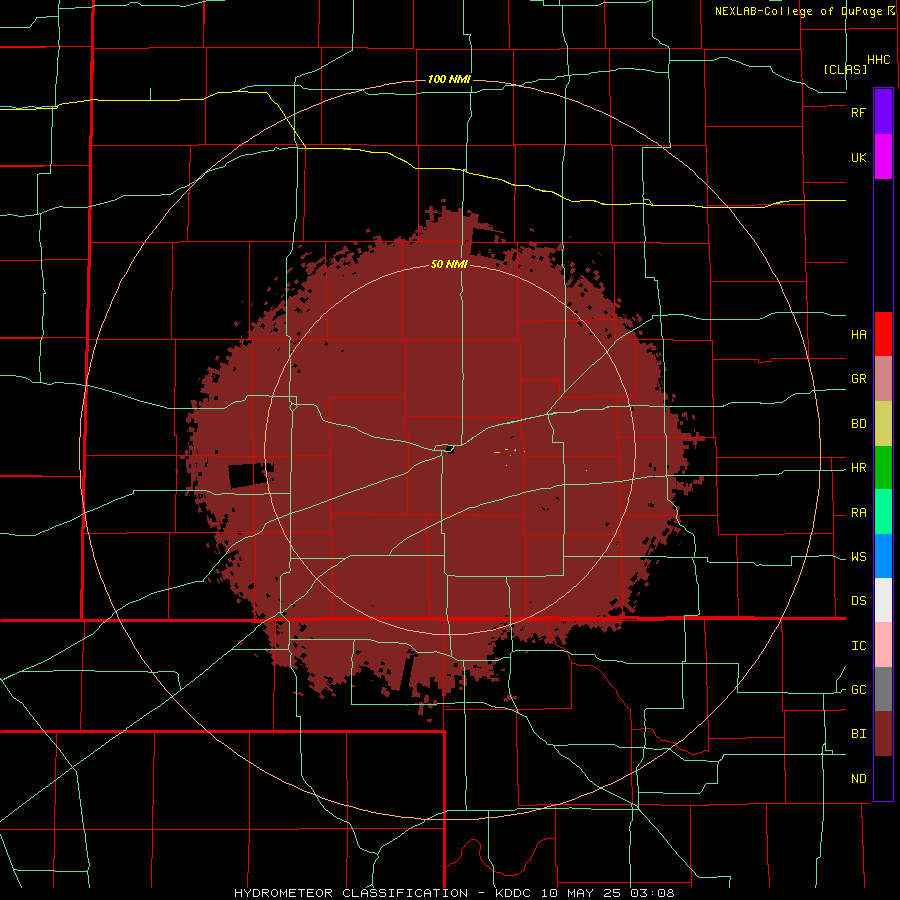Screen dimensions: 900x900
Task: Click the GR legend label
Action: (x=858, y=379)
